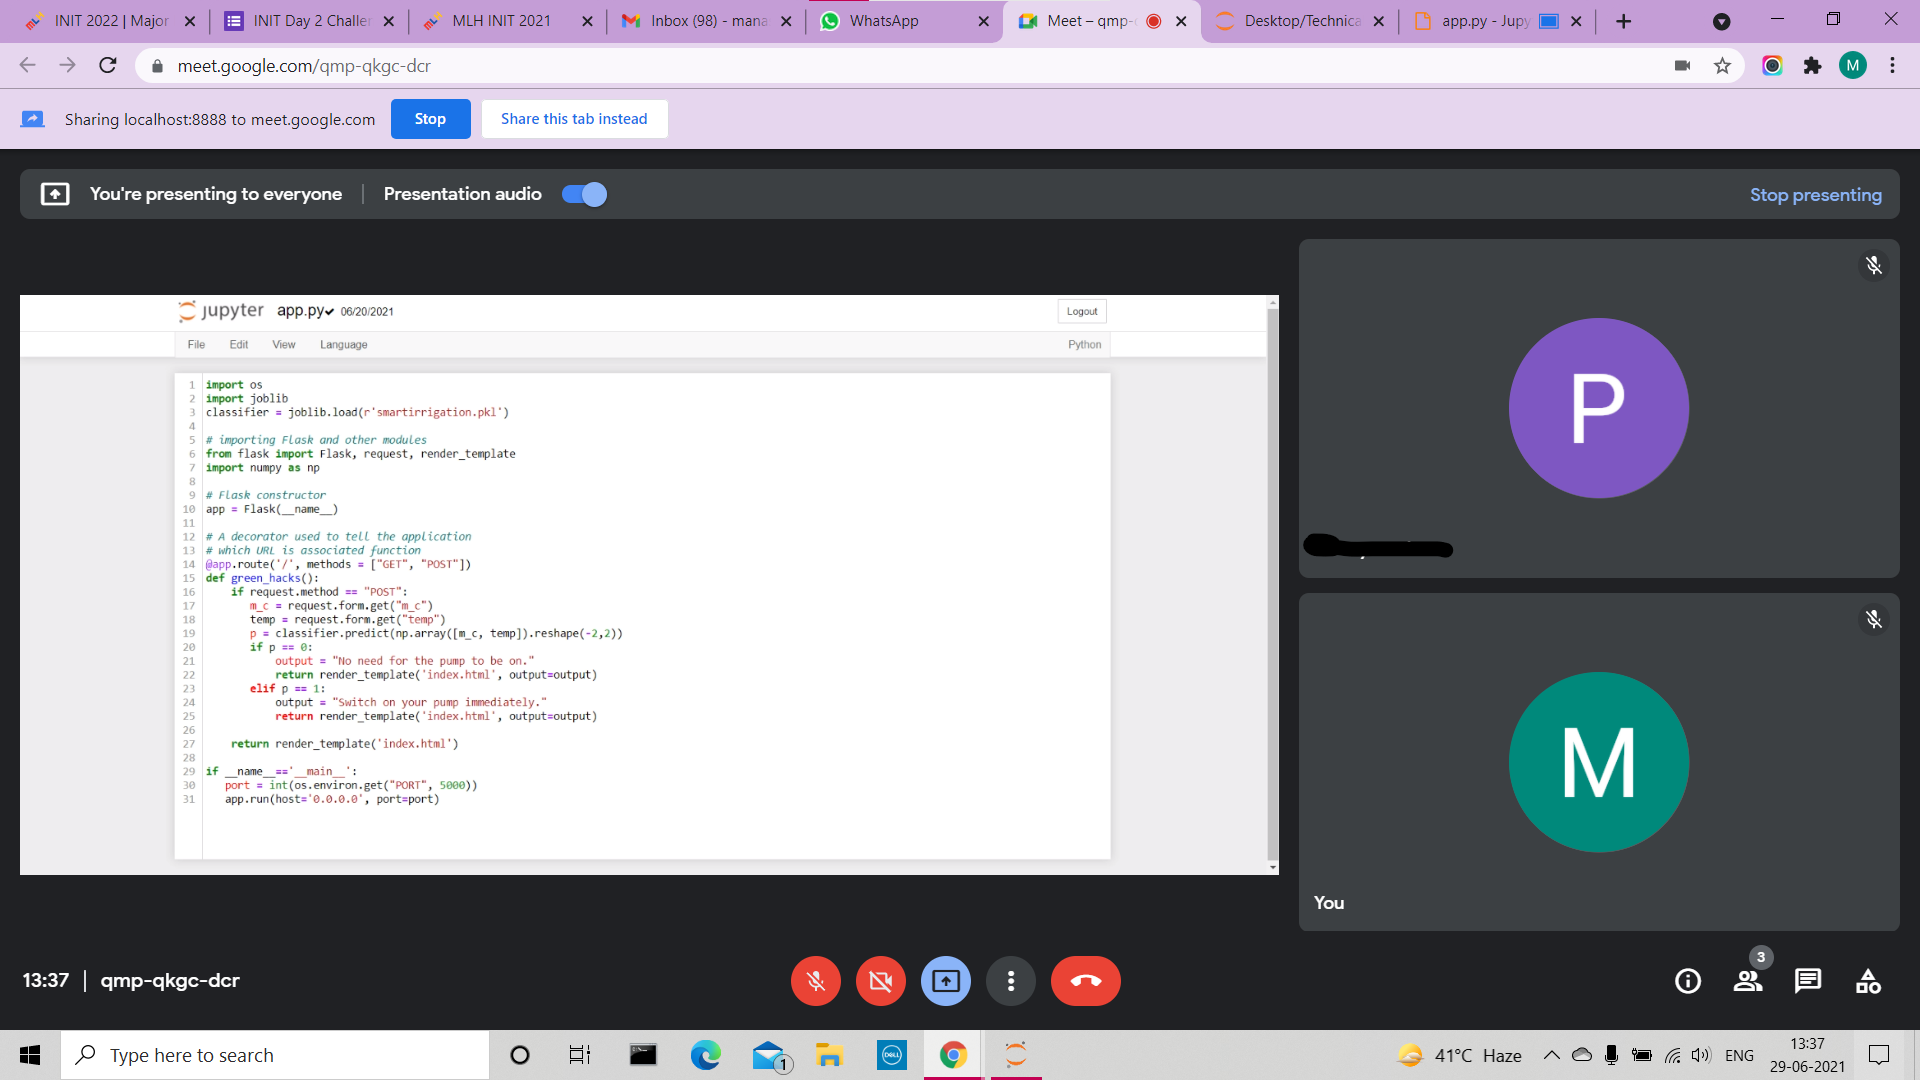This screenshot has width=1920, height=1080.
Task: Show hidden system tray icons chevron
Action: pos(1551,1055)
